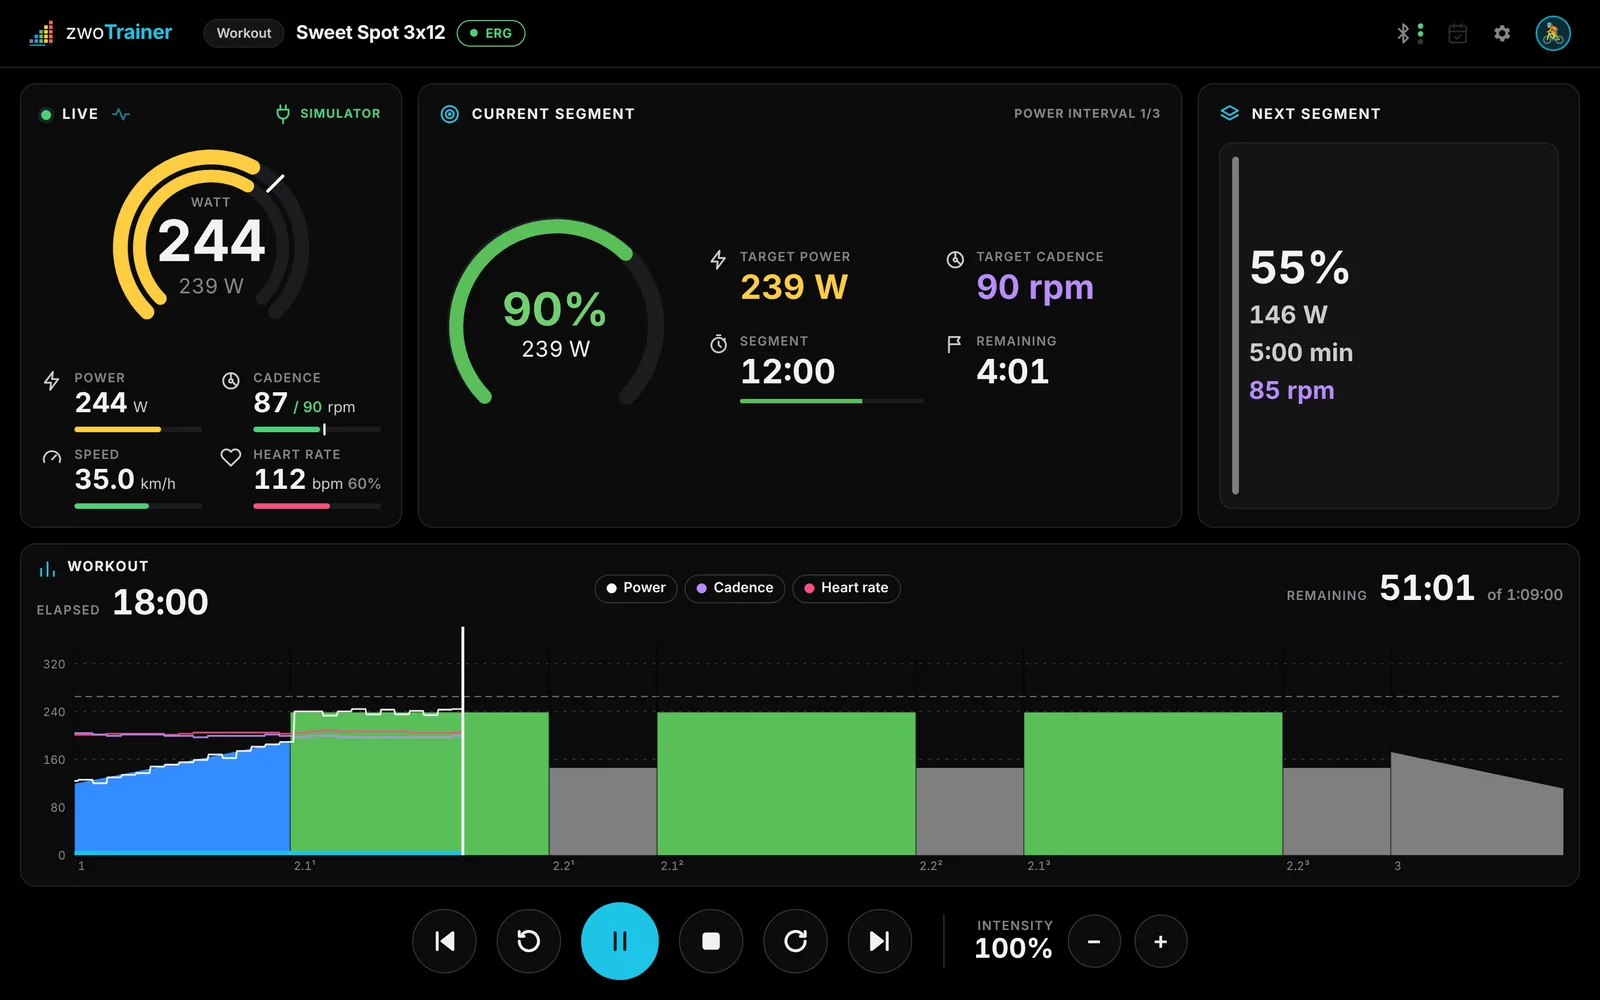Click the cadence icon in Live panel
Viewport: 1600px width, 1000px height.
[x=231, y=381]
